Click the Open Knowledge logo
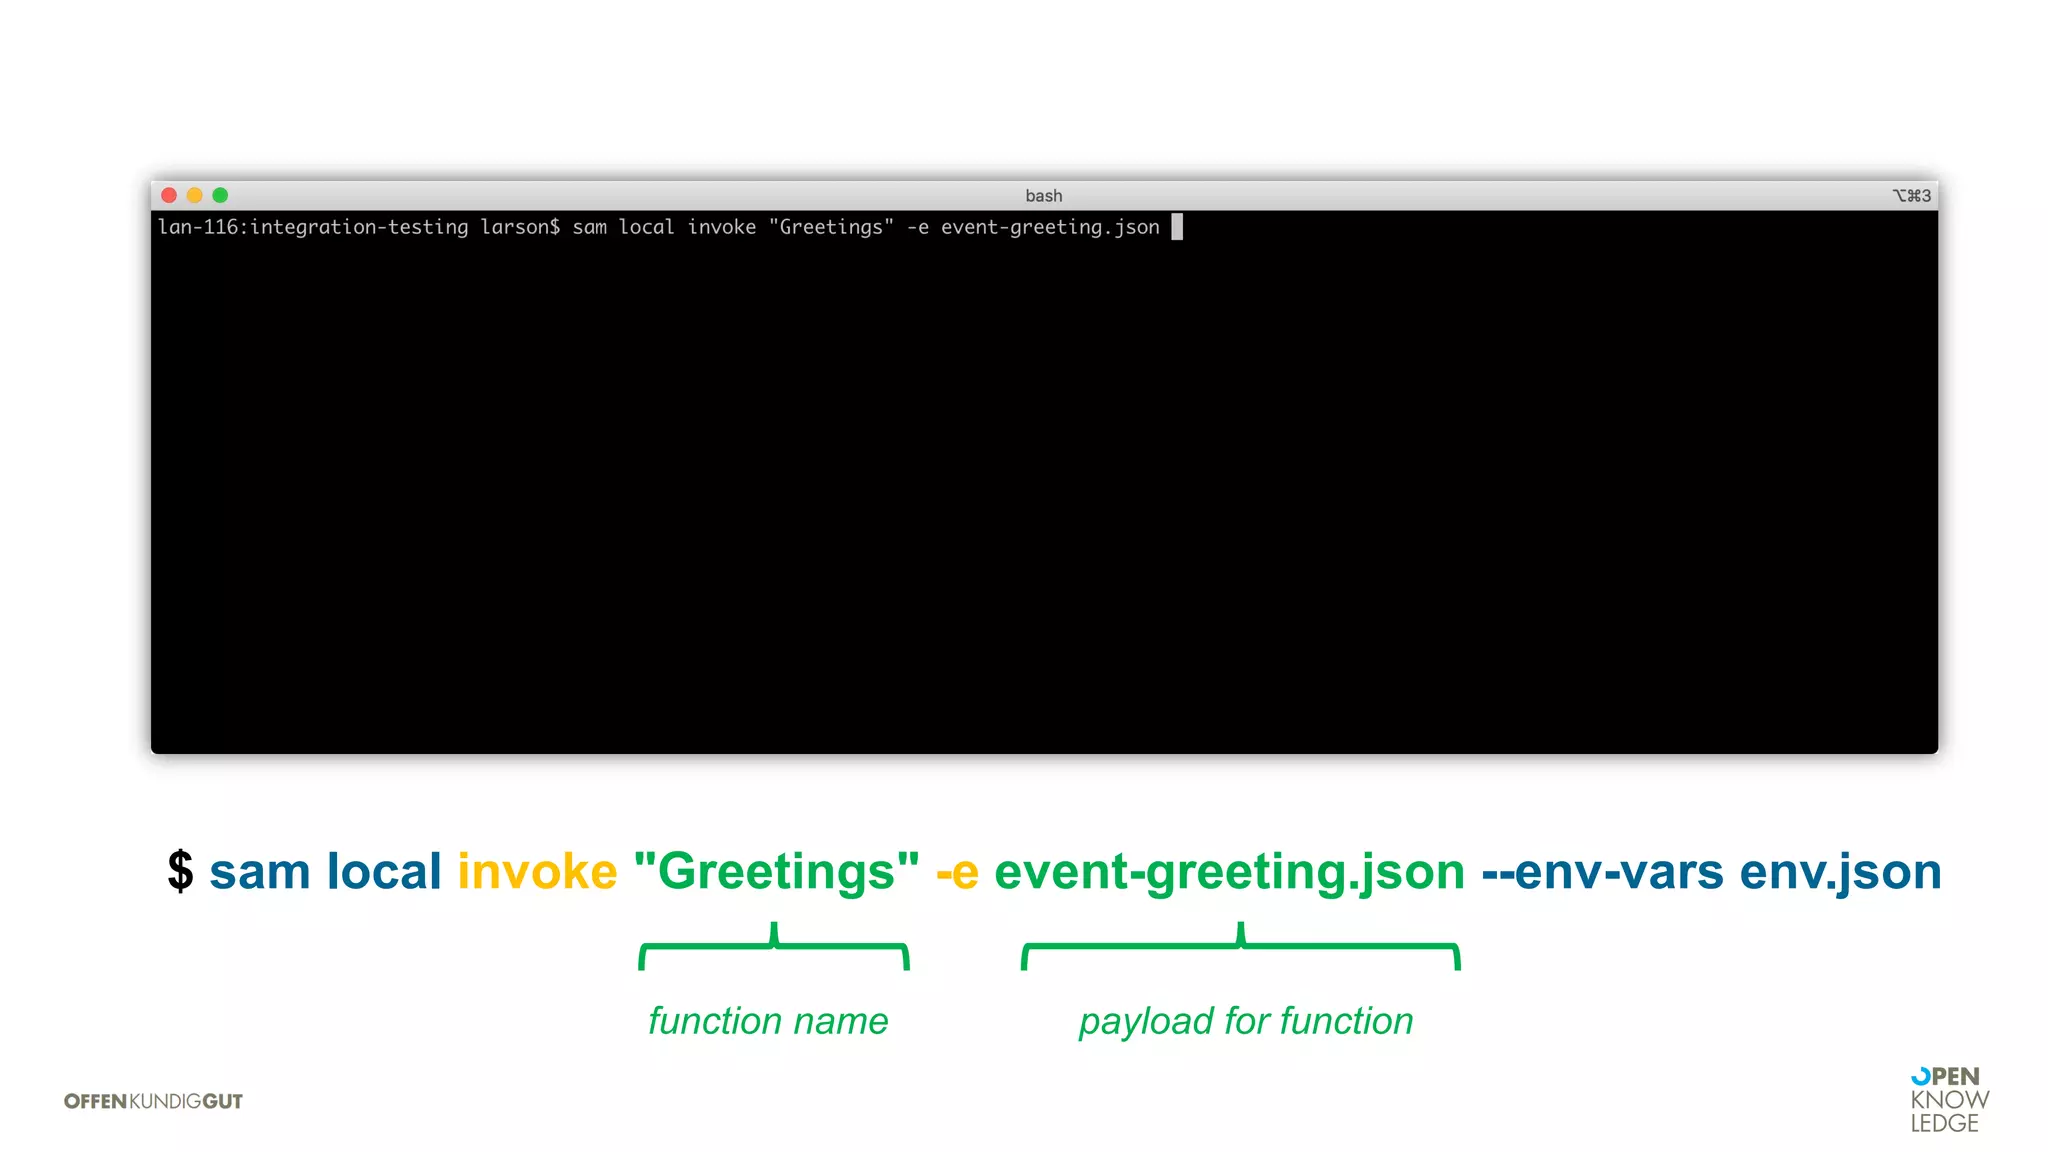The height and width of the screenshot is (1152, 2048). pyautogui.click(x=1949, y=1100)
